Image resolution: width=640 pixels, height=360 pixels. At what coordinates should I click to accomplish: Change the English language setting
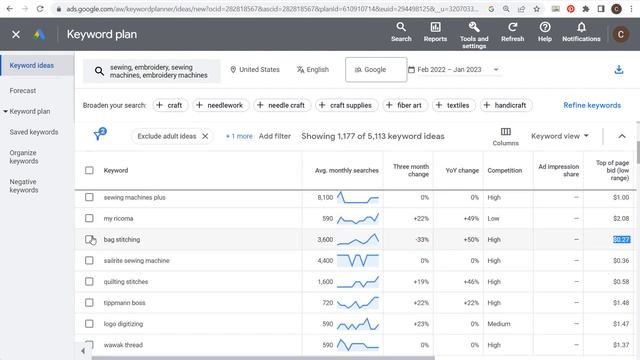(x=313, y=70)
